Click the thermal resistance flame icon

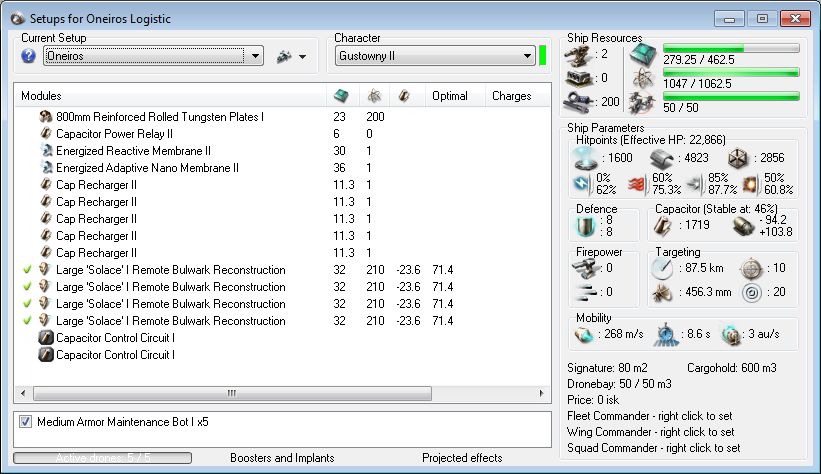[x=637, y=184]
